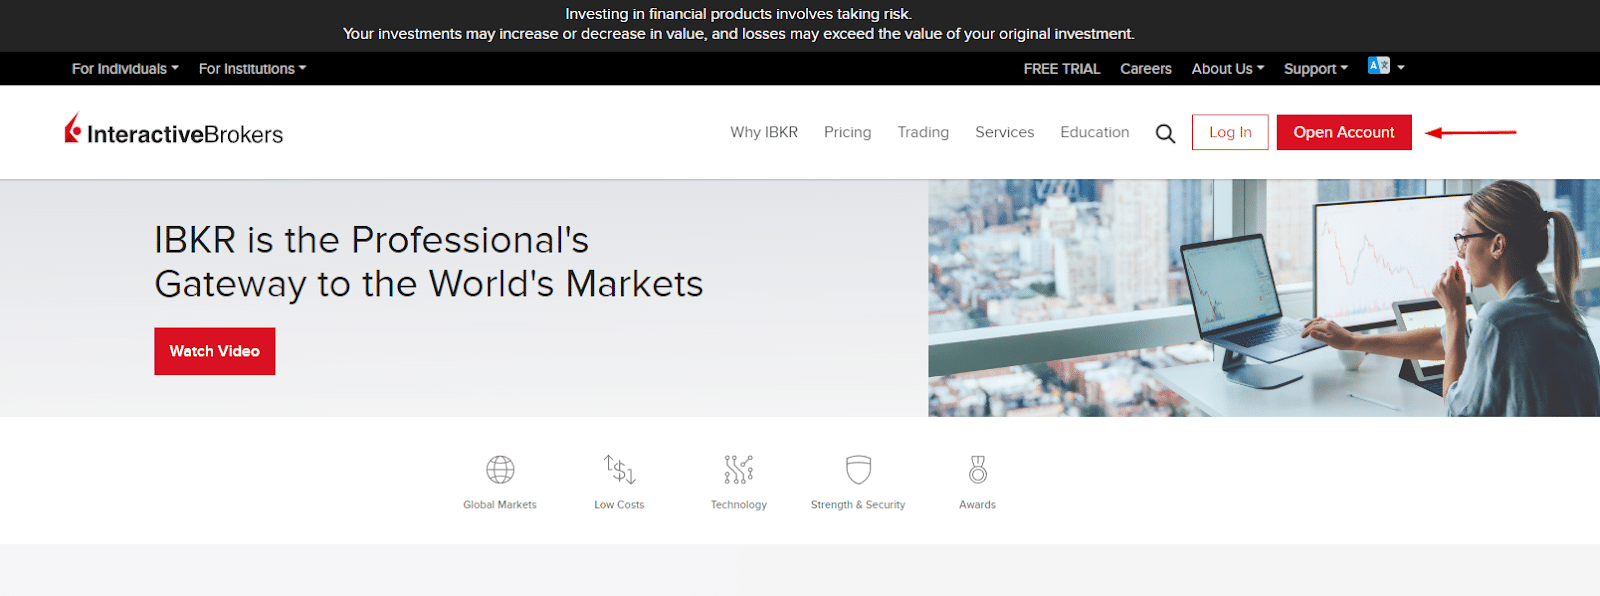Click the language translate icon
1600x596 pixels.
(x=1378, y=66)
